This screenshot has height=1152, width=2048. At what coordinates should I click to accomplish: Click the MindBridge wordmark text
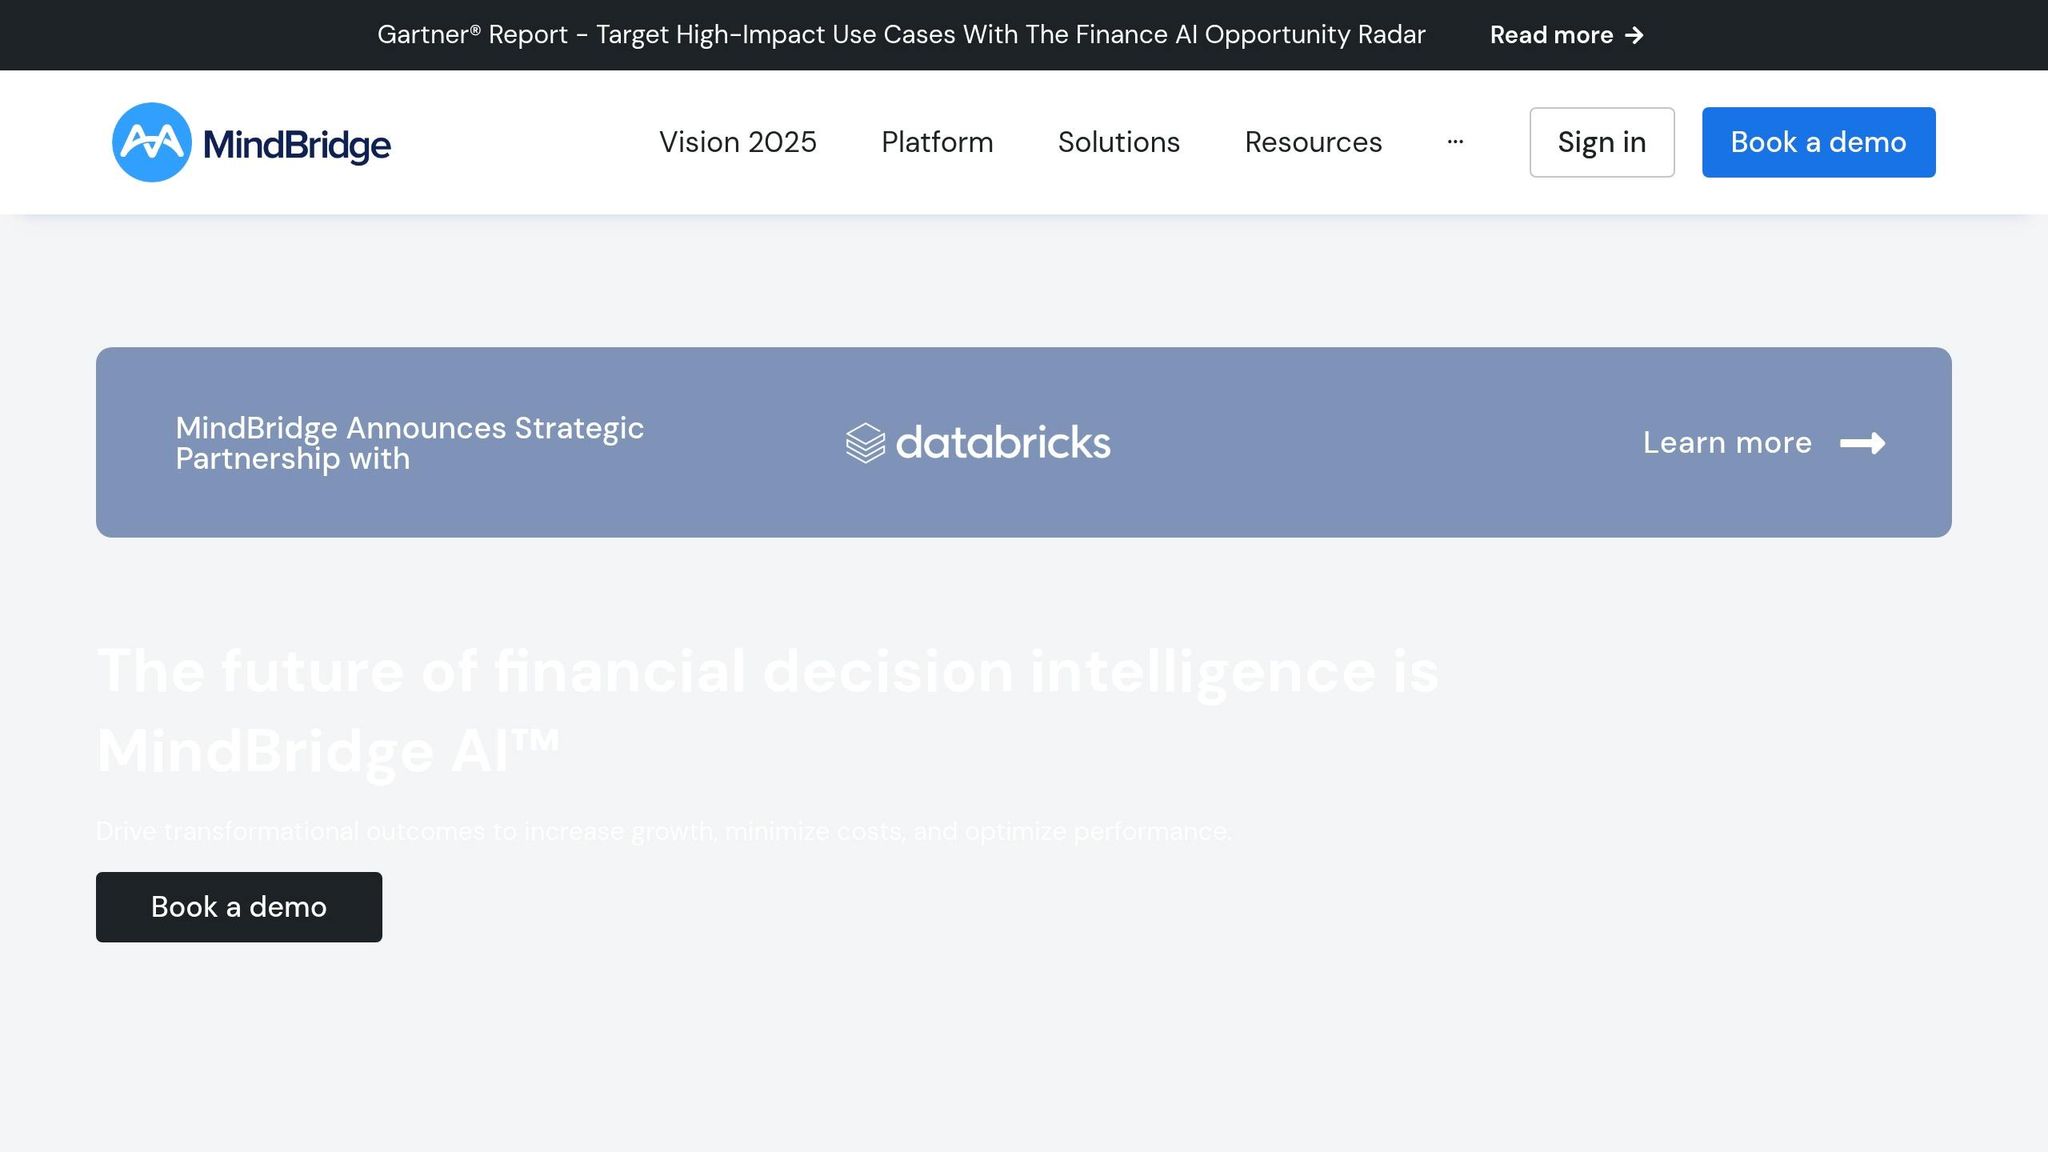297,144
